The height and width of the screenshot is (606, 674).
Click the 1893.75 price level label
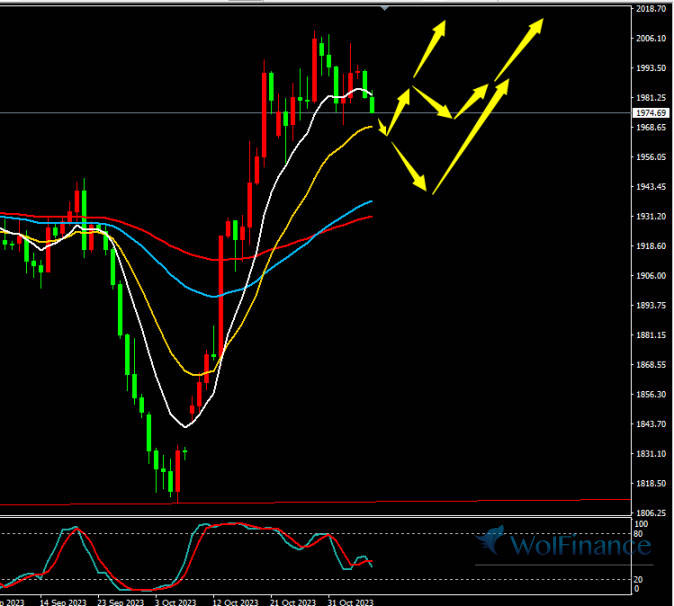[x=651, y=305]
